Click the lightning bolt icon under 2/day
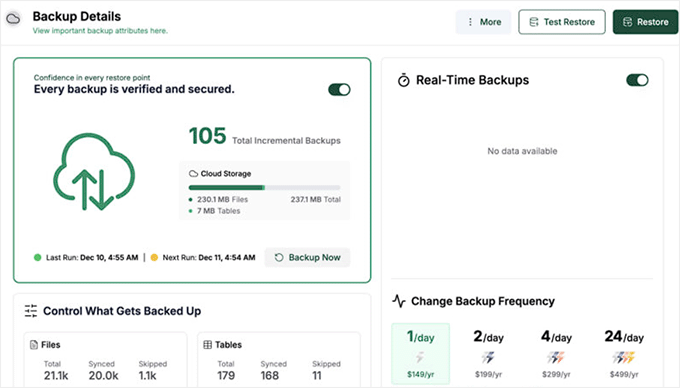This screenshot has width=680, height=388. coord(488,358)
